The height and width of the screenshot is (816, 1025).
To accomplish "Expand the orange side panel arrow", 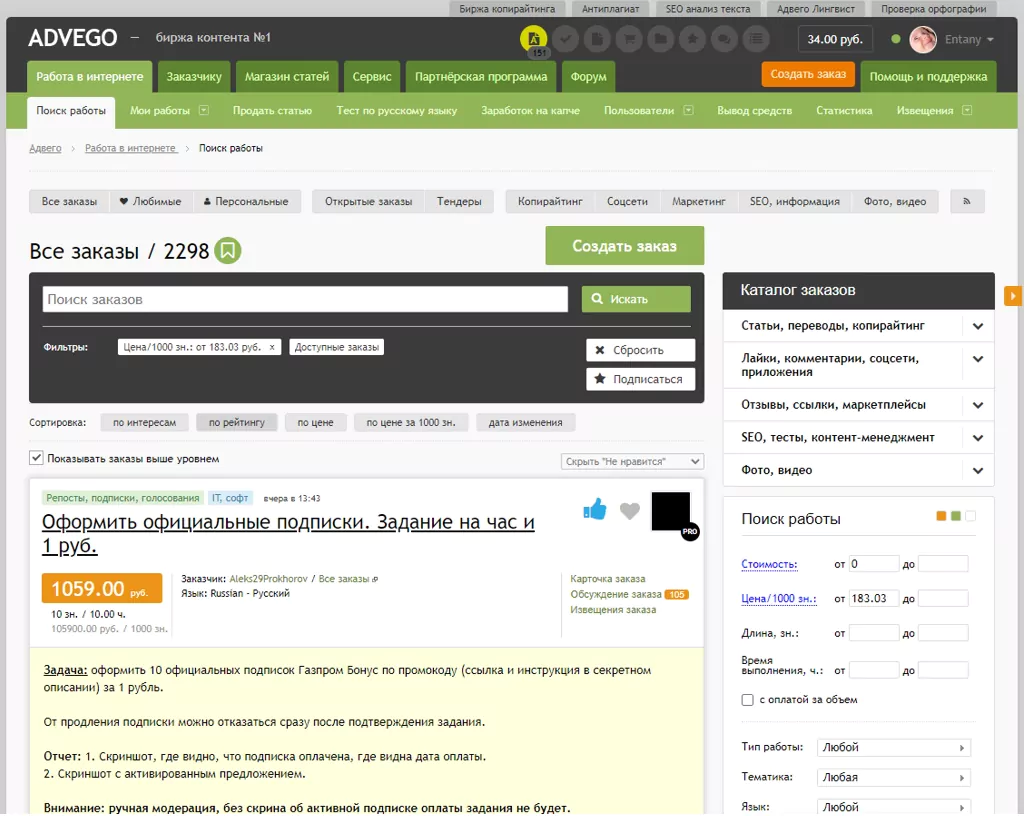I will click(1013, 296).
